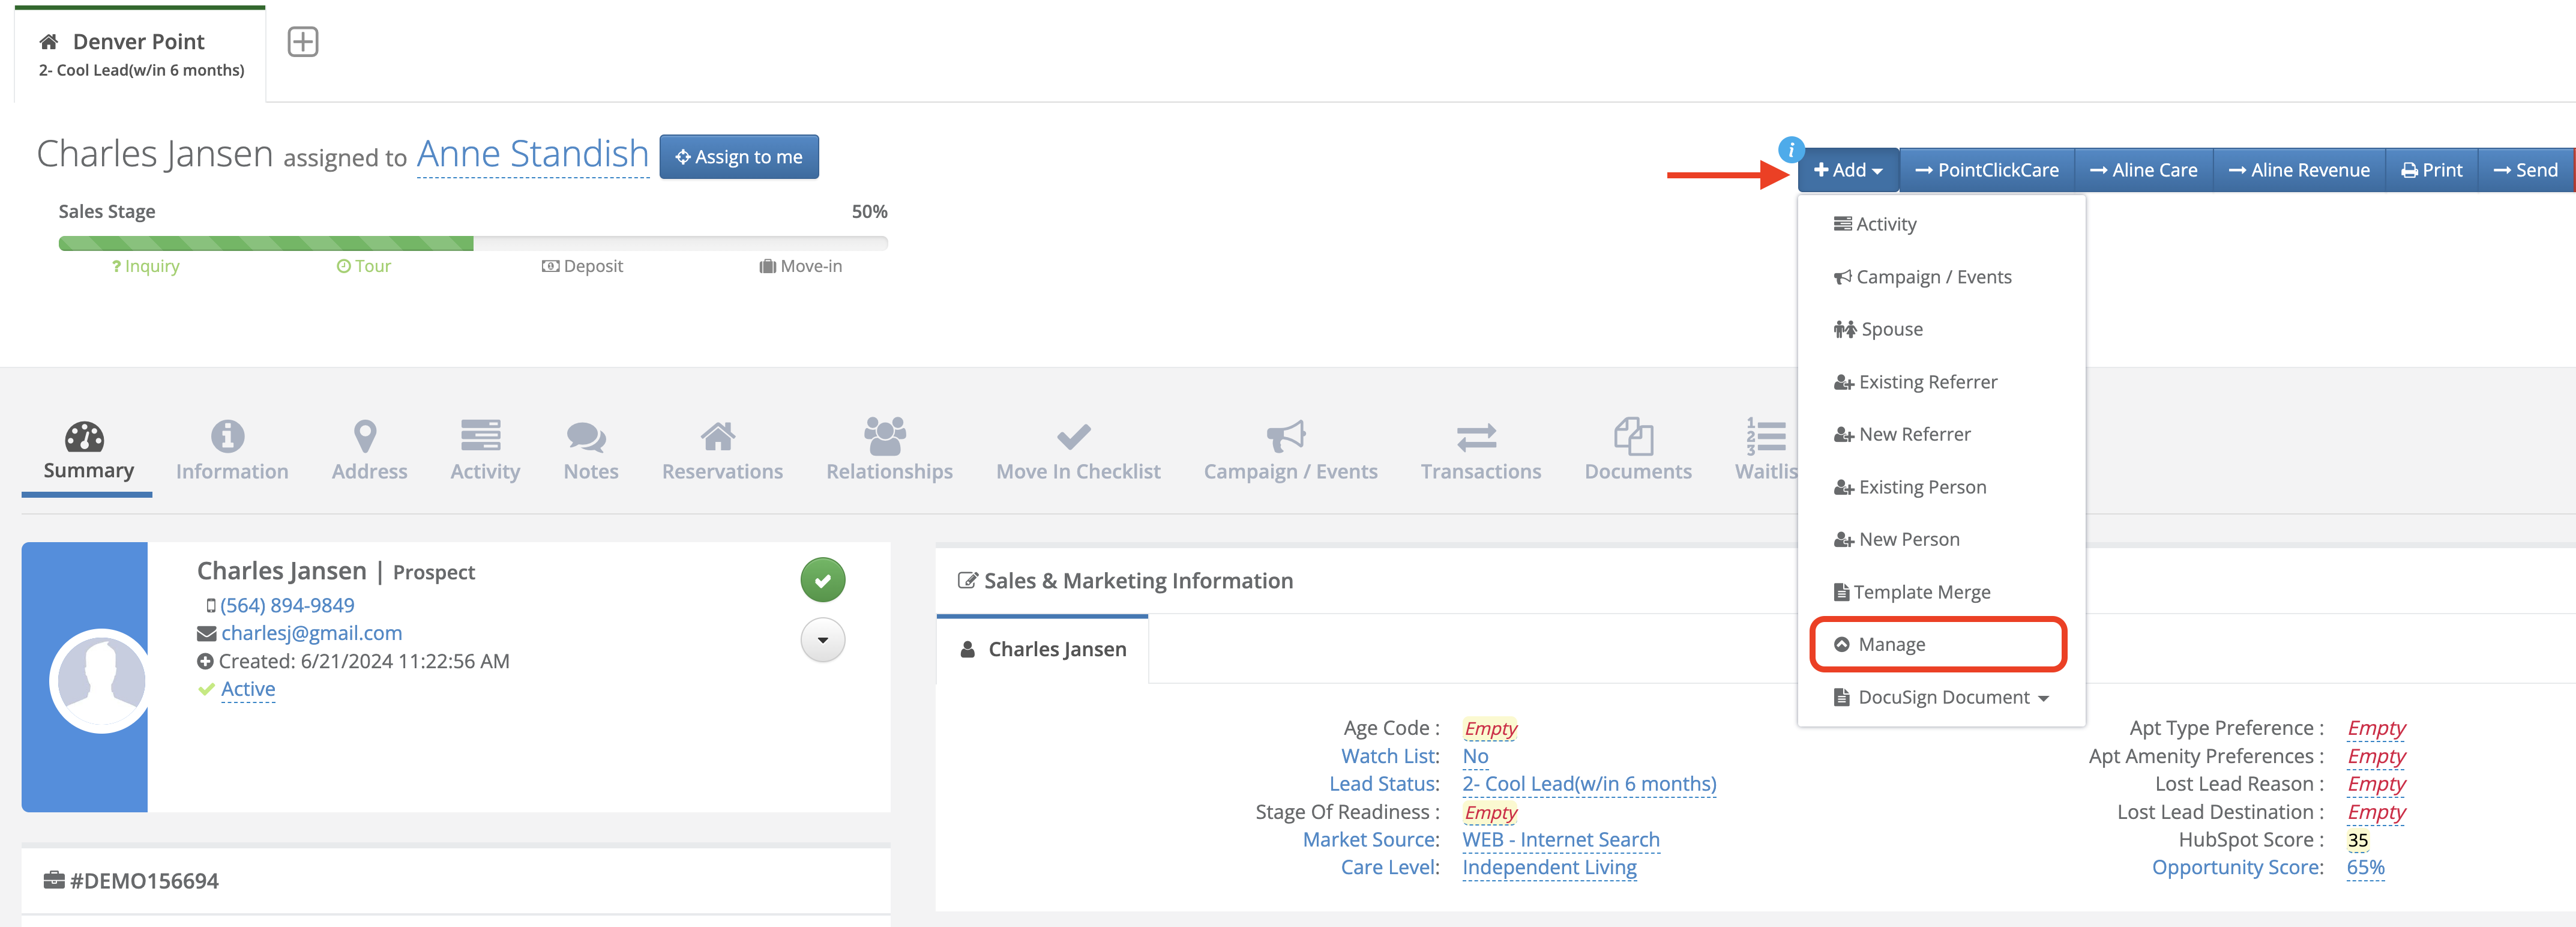This screenshot has height=927, width=2576.
Task: Open the charlesj@gmail.com email link
Action: [311, 633]
